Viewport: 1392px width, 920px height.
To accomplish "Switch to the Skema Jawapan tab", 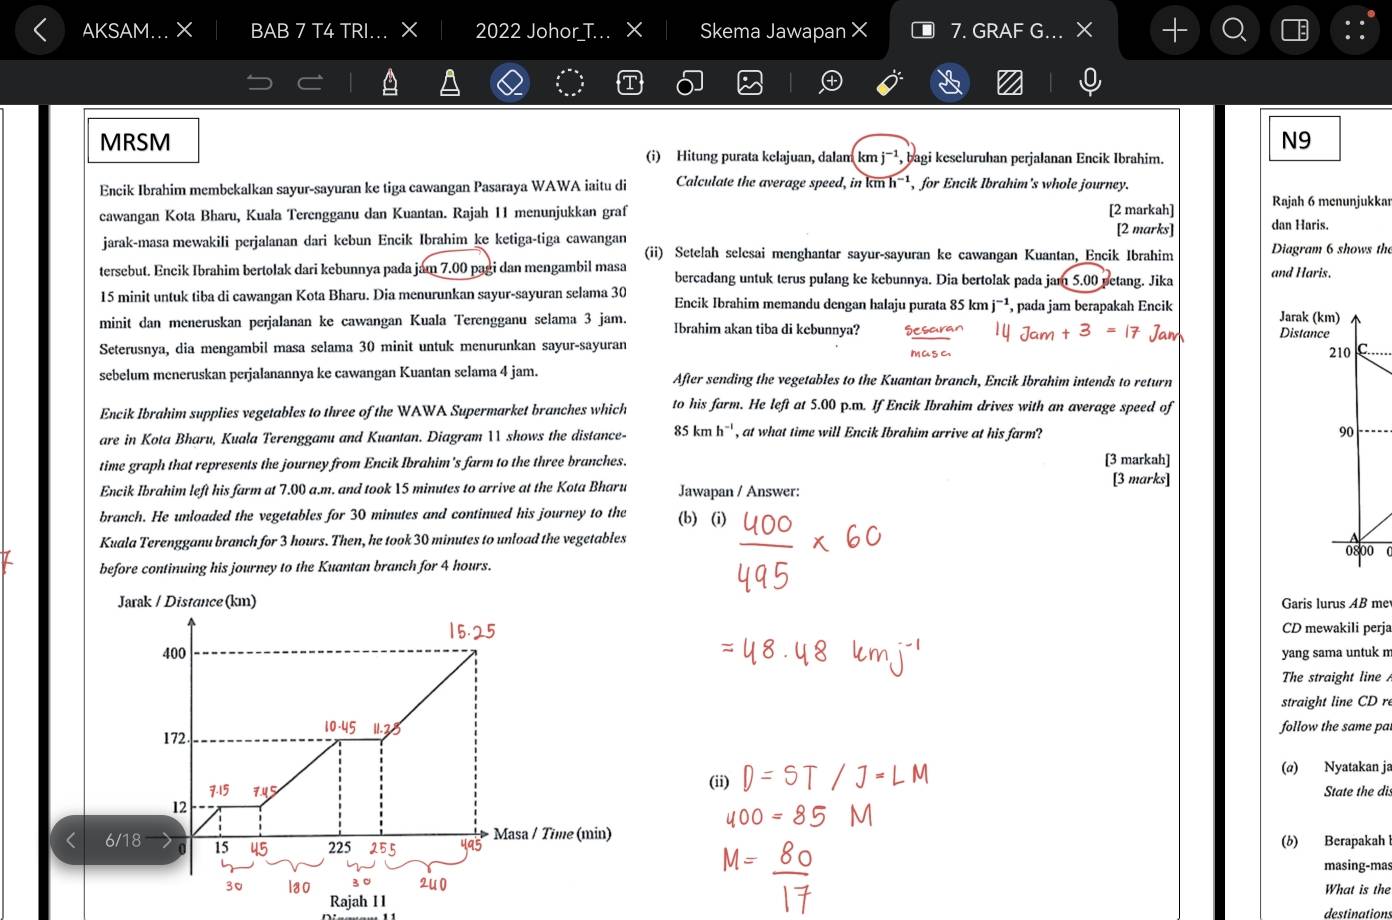I will click(772, 31).
